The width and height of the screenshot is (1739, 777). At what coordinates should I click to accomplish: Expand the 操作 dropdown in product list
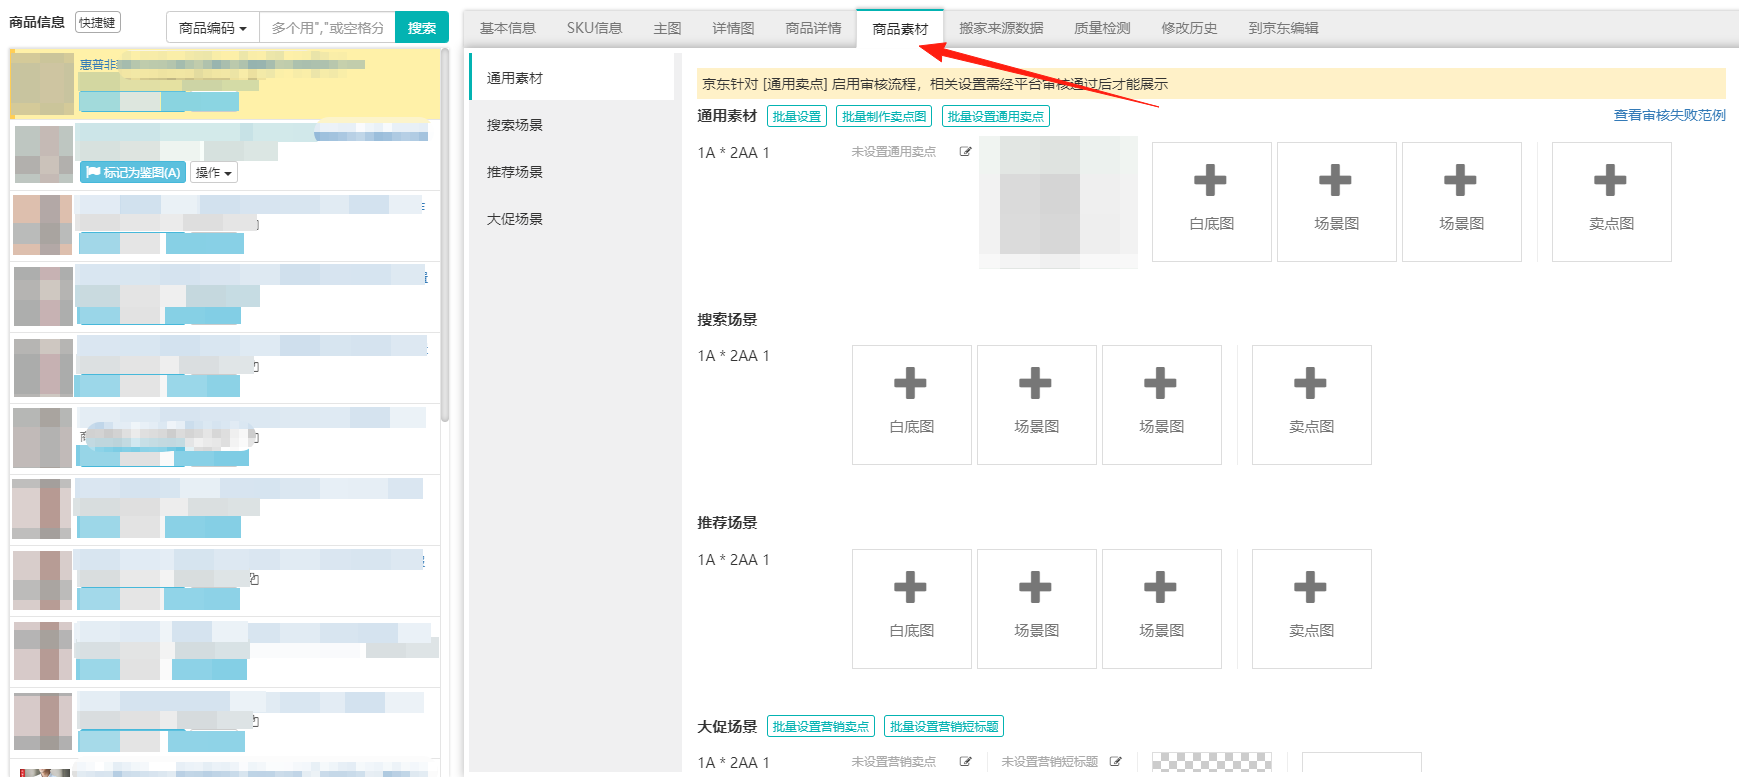(x=214, y=173)
